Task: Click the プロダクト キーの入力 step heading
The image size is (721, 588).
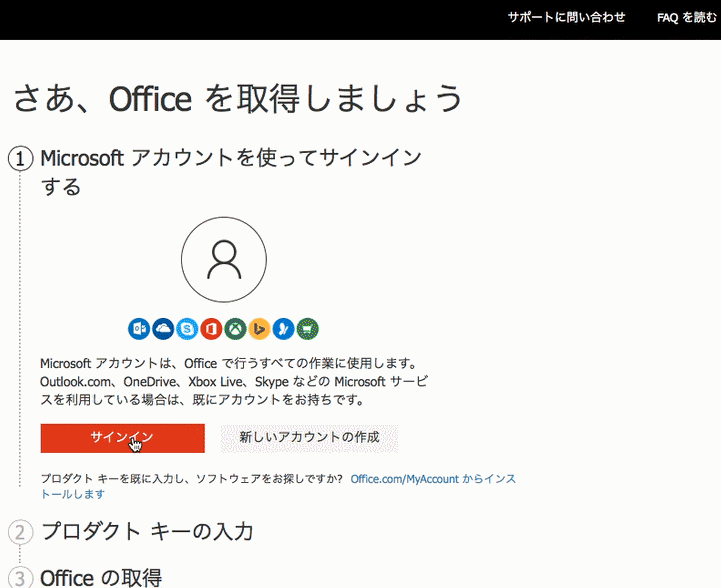Action: (147, 531)
